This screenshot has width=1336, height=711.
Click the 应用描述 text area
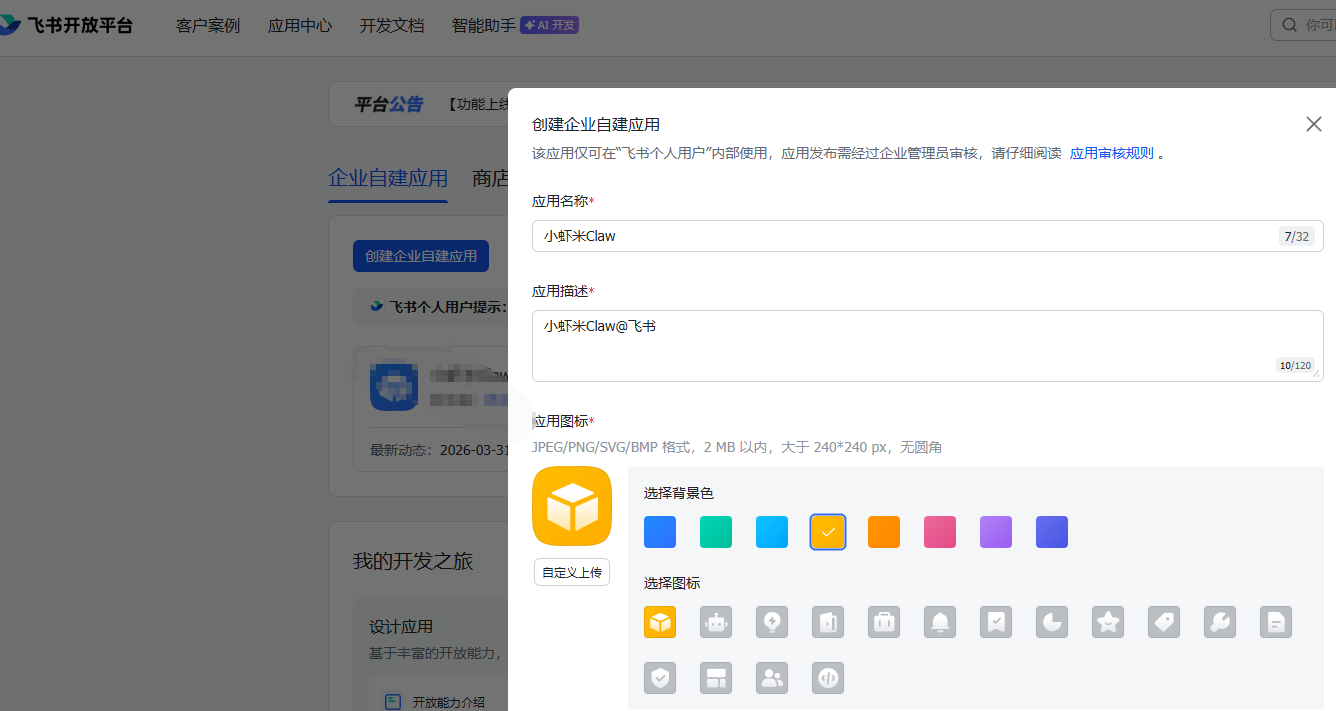pos(928,346)
